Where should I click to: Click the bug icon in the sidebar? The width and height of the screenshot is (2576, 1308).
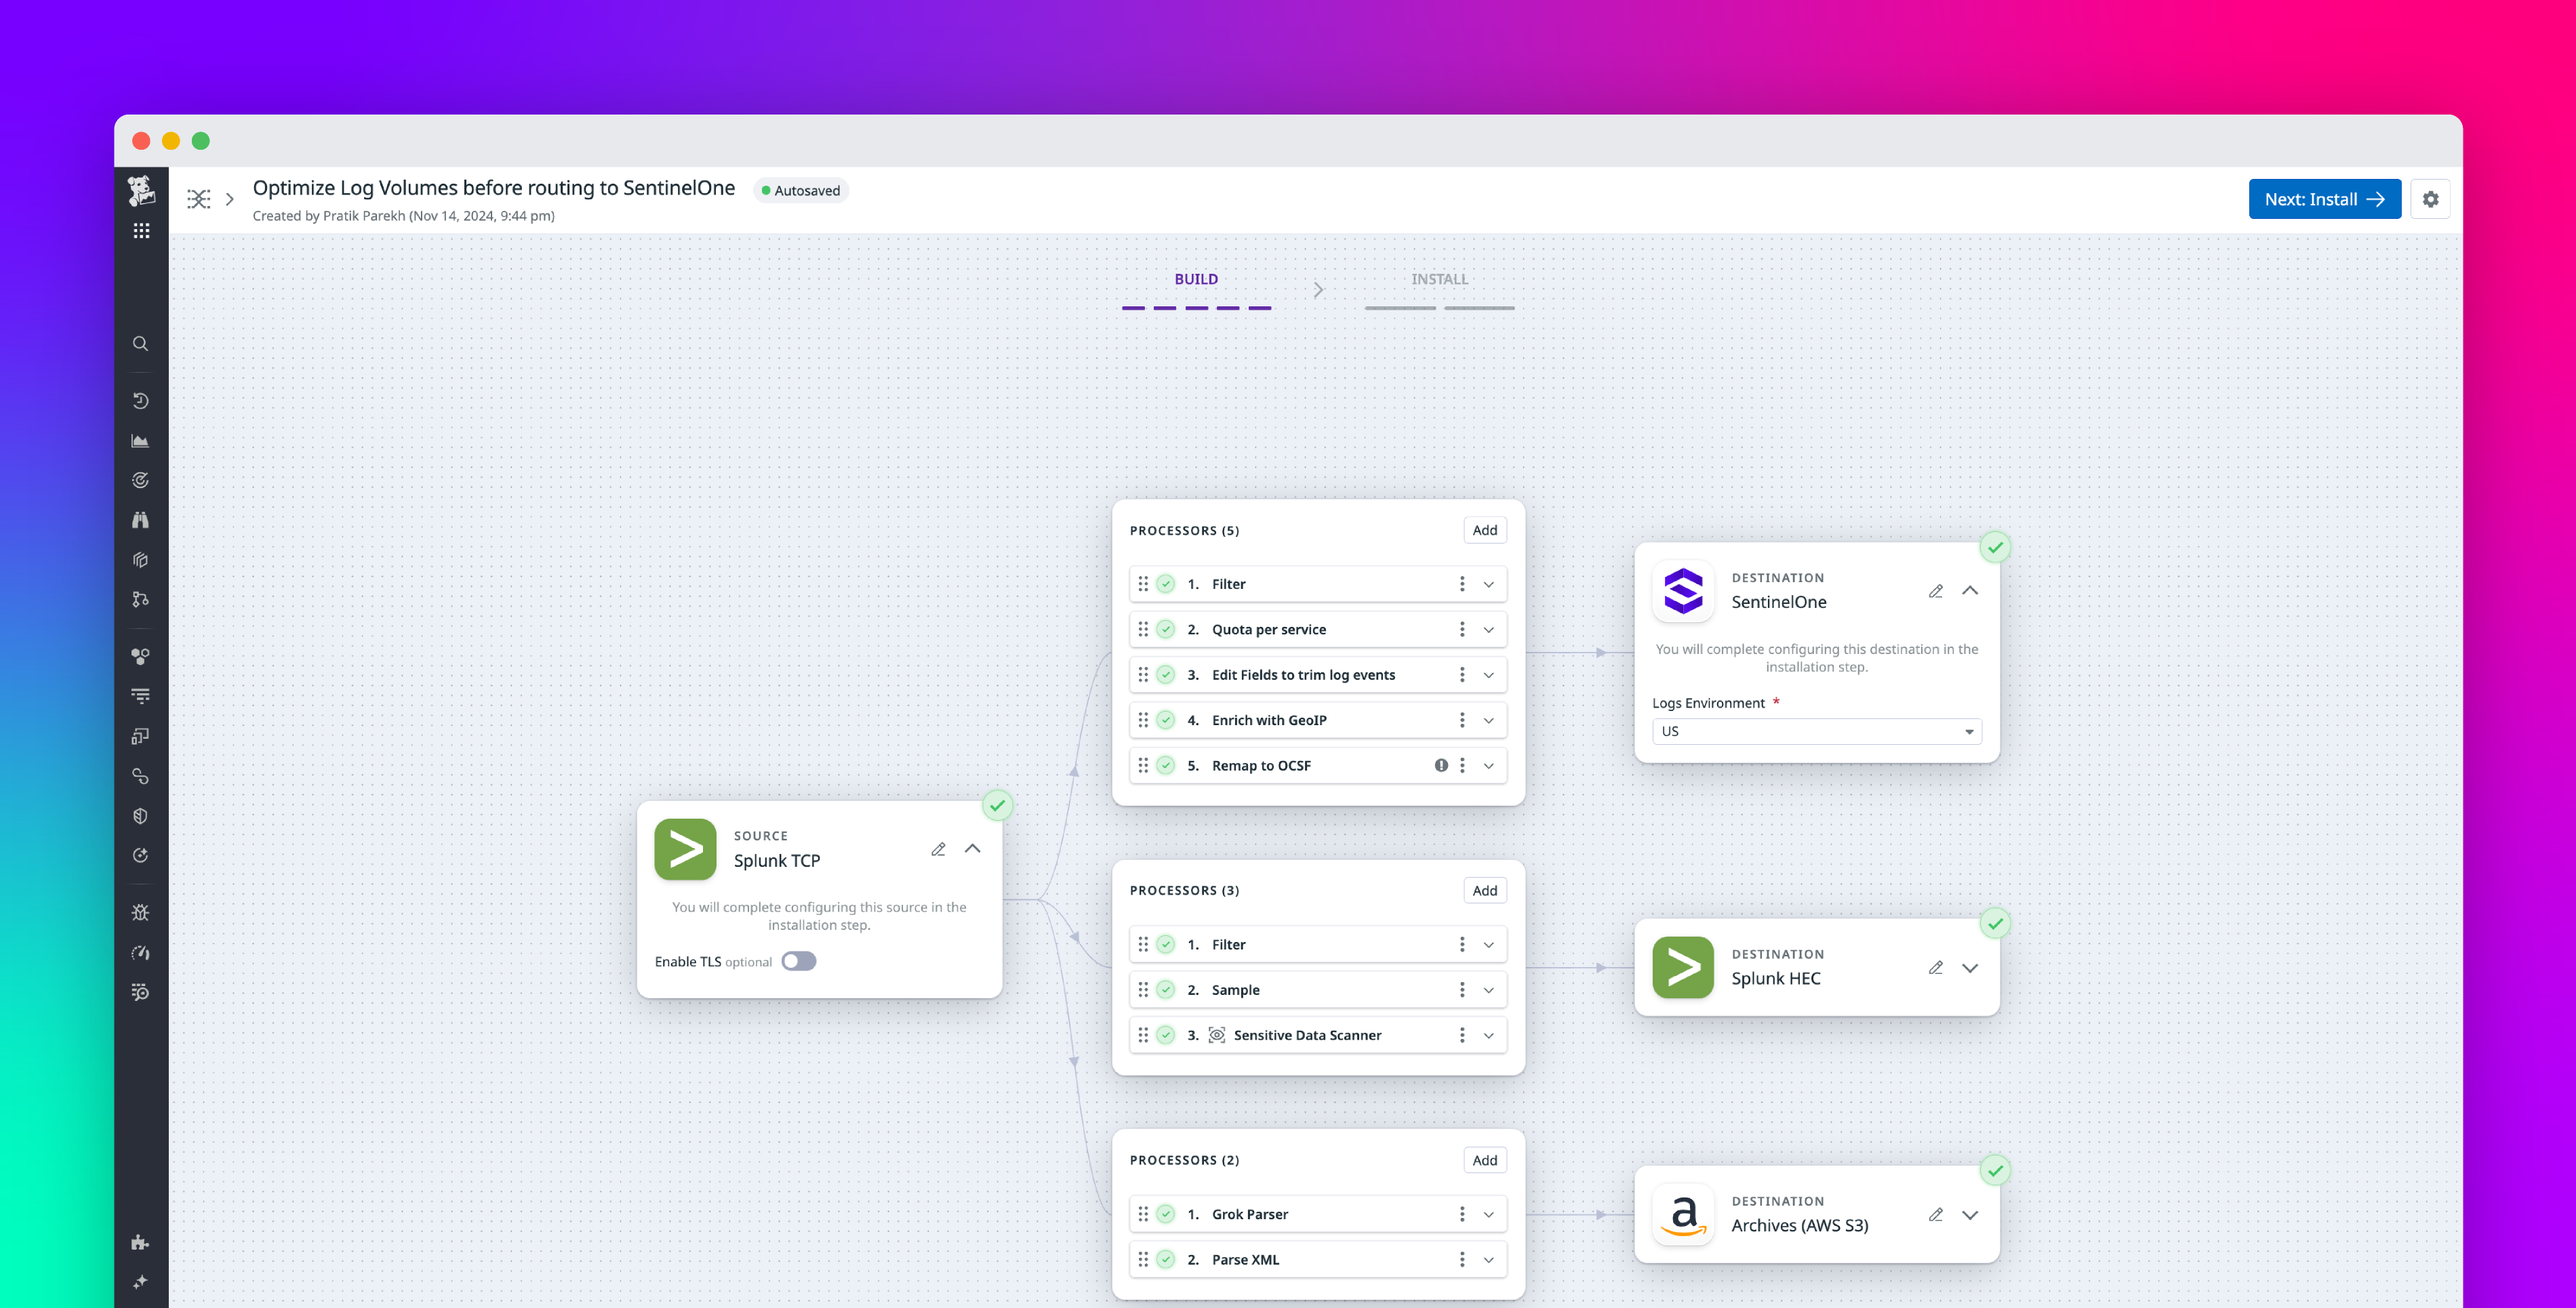(141, 912)
